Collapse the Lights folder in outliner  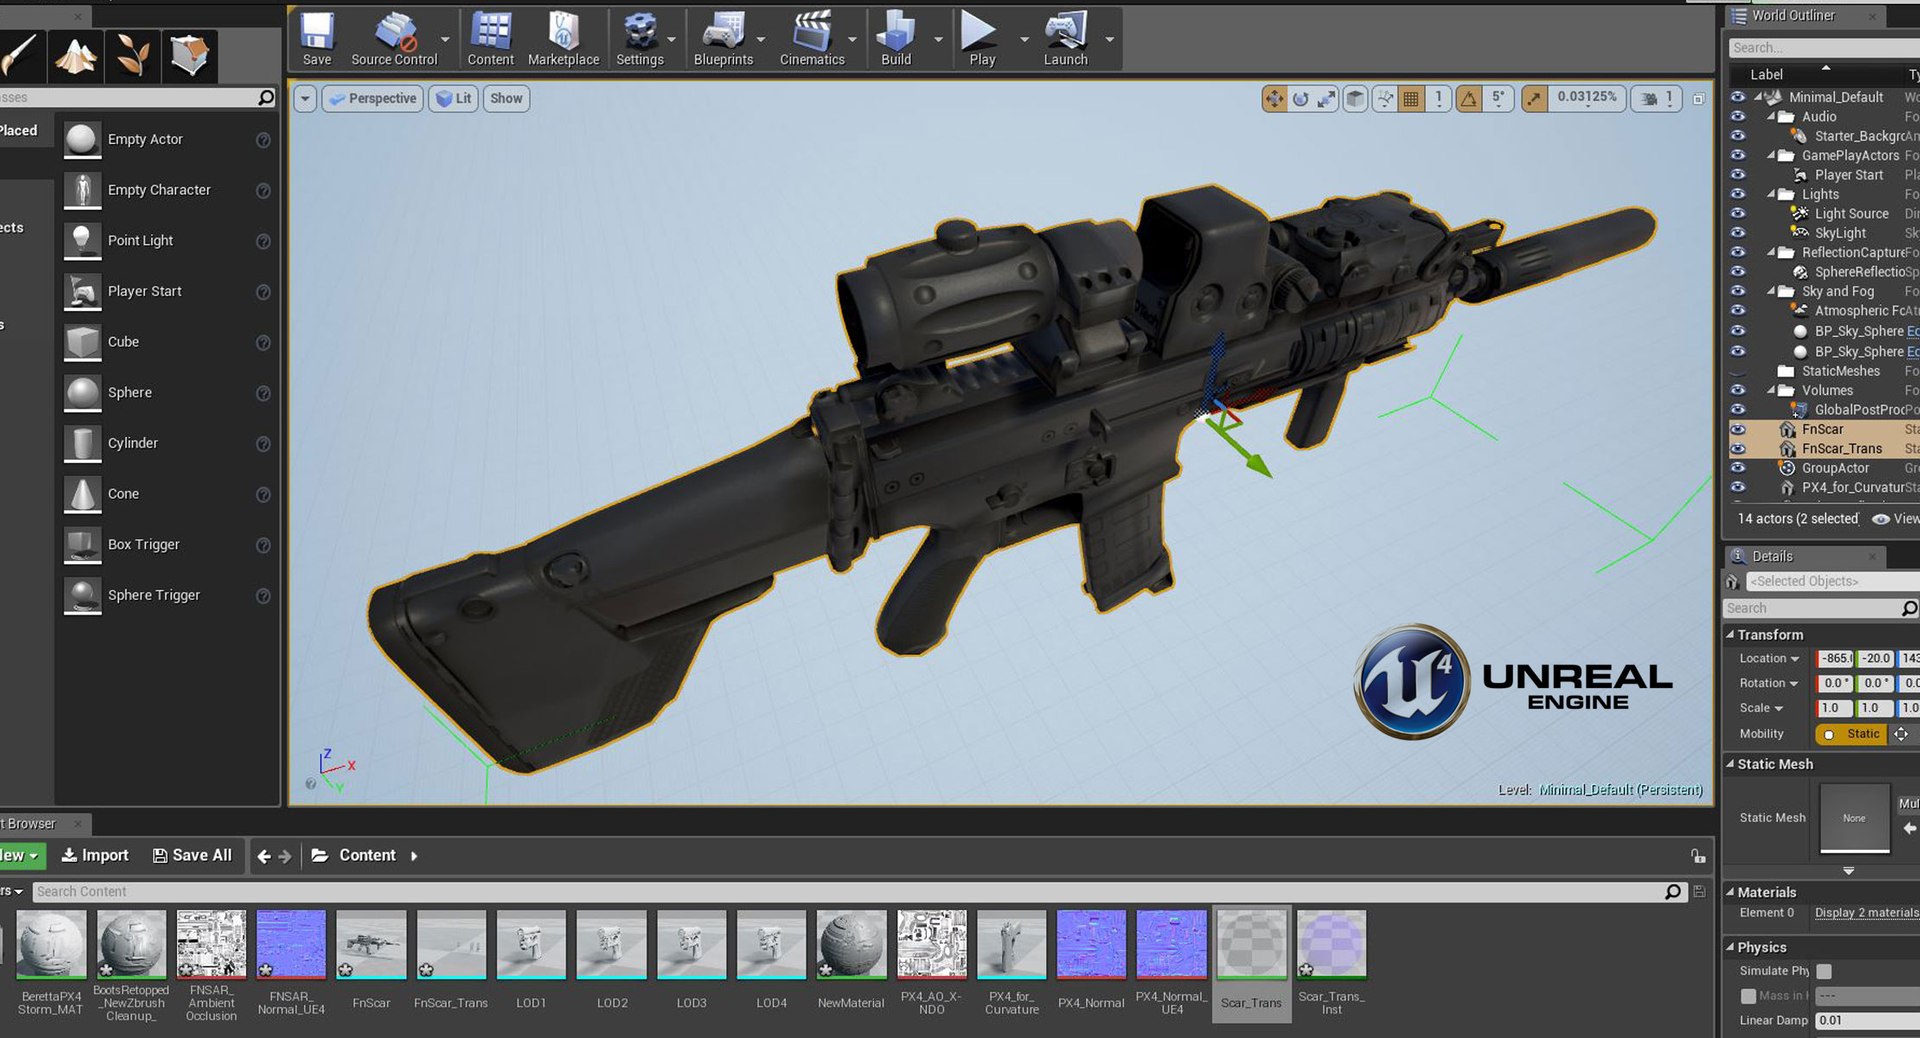click(x=1771, y=194)
